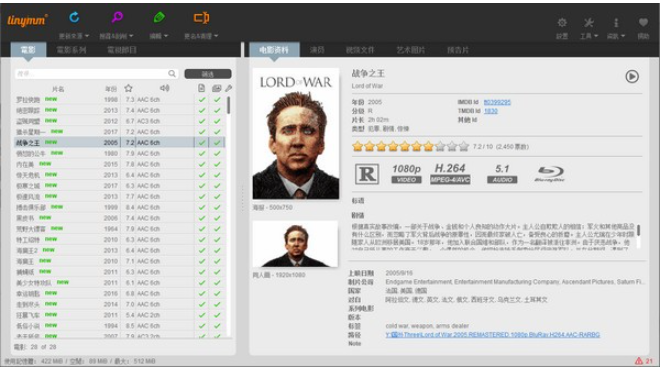This screenshot has width=661, height=368.
Task: Click the blue refresh update-sources icon
Action: (x=74, y=17)
